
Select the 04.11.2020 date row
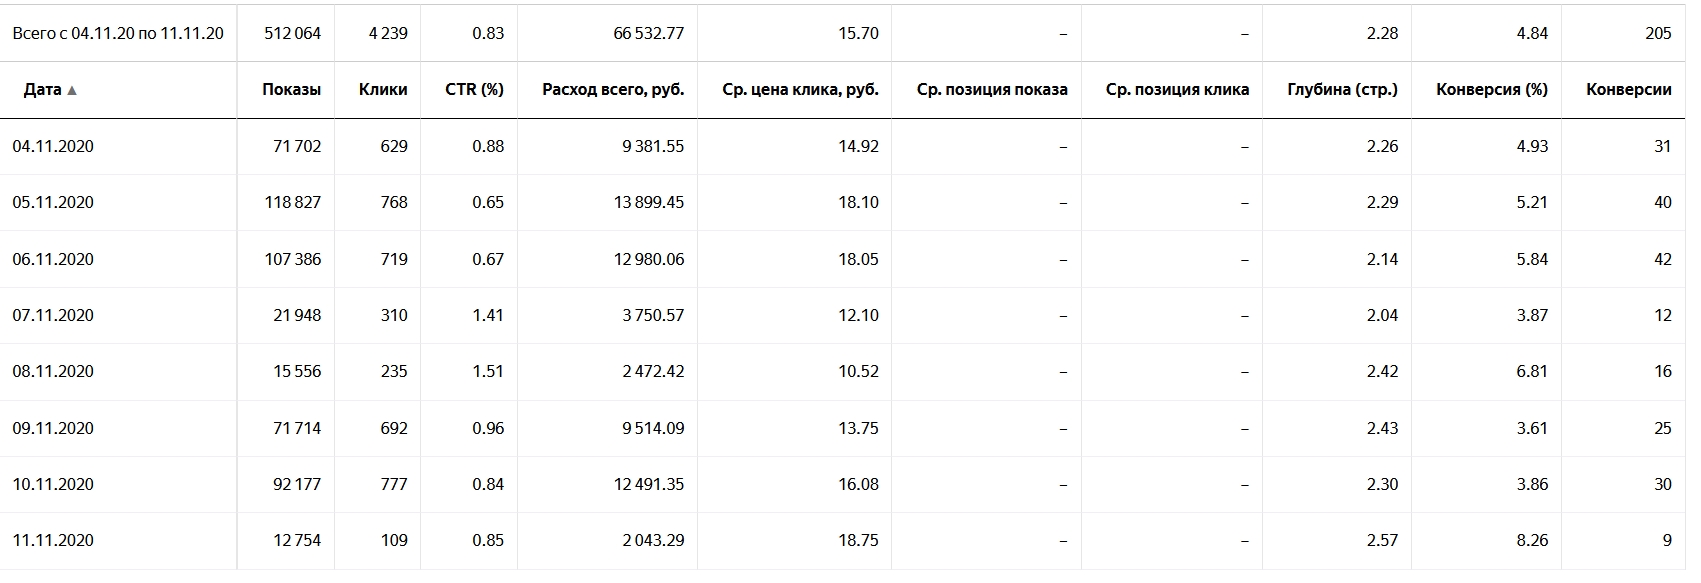coord(844,146)
